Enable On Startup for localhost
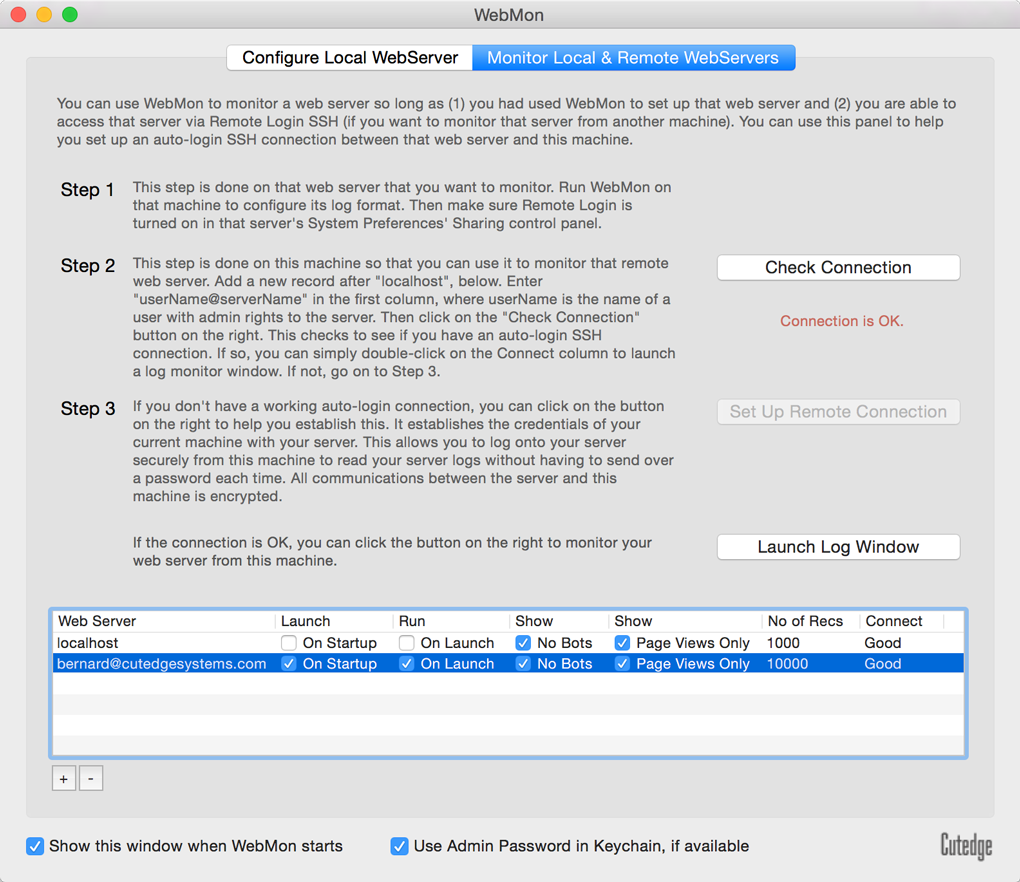 [289, 643]
